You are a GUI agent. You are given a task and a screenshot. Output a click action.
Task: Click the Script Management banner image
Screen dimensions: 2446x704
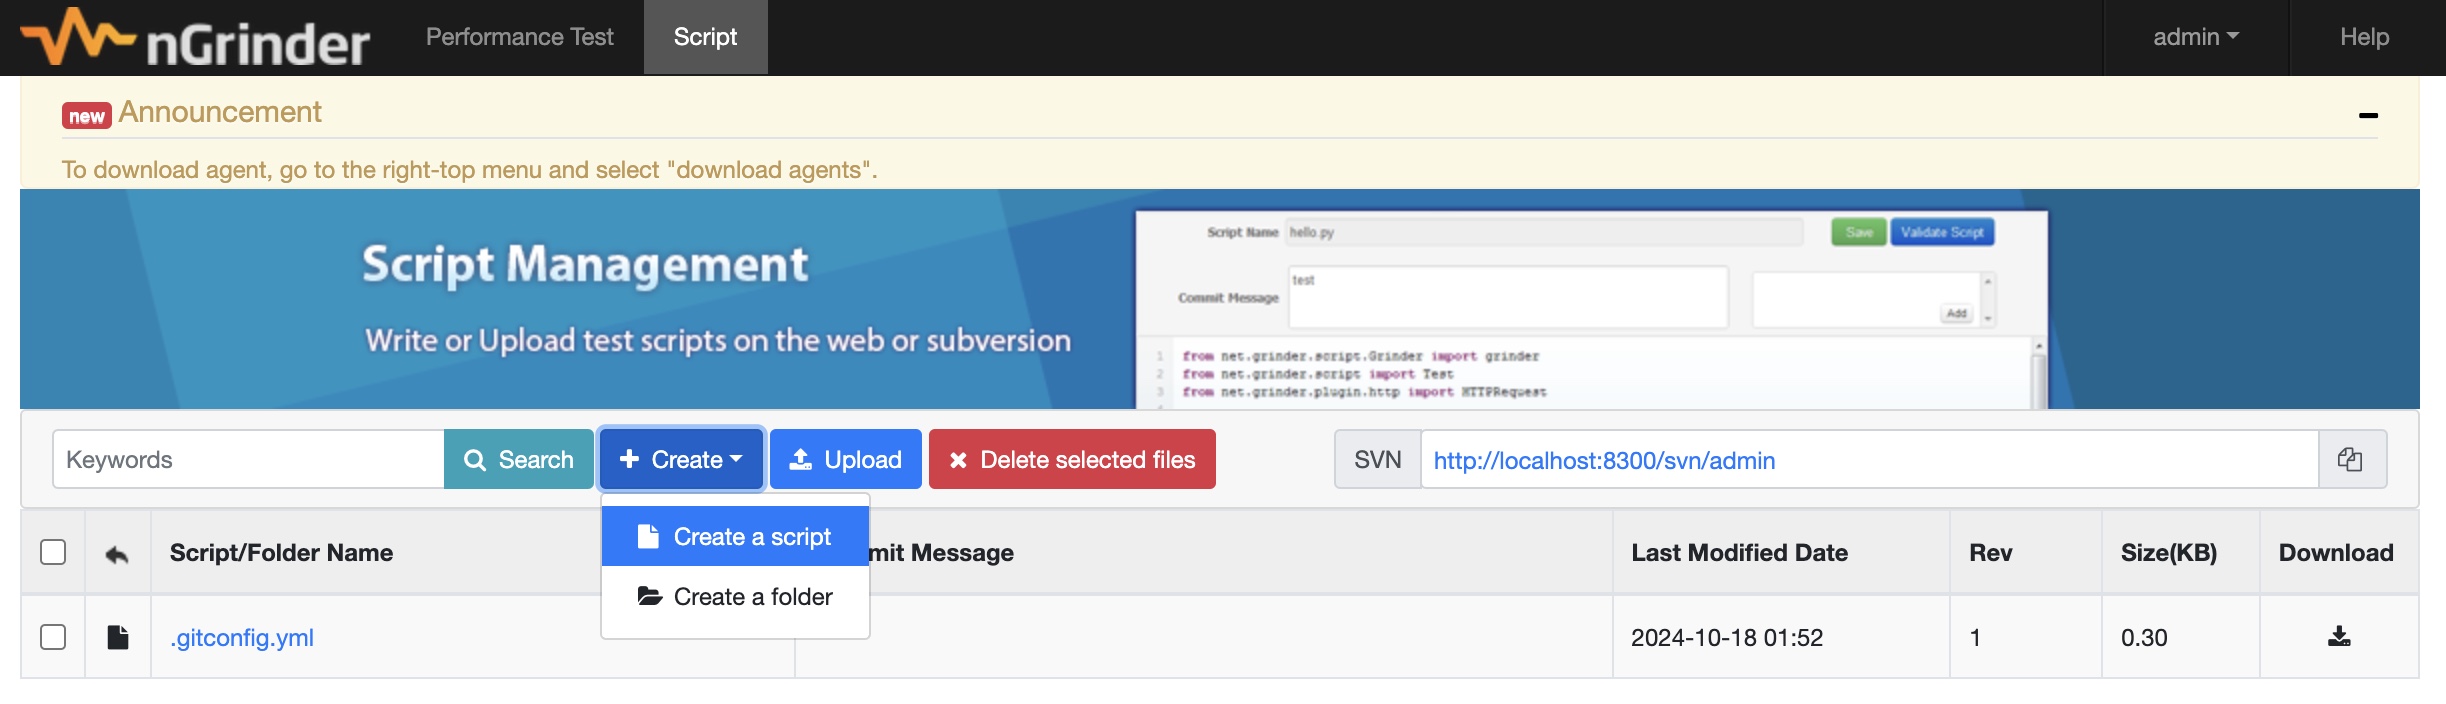coord(1219,299)
